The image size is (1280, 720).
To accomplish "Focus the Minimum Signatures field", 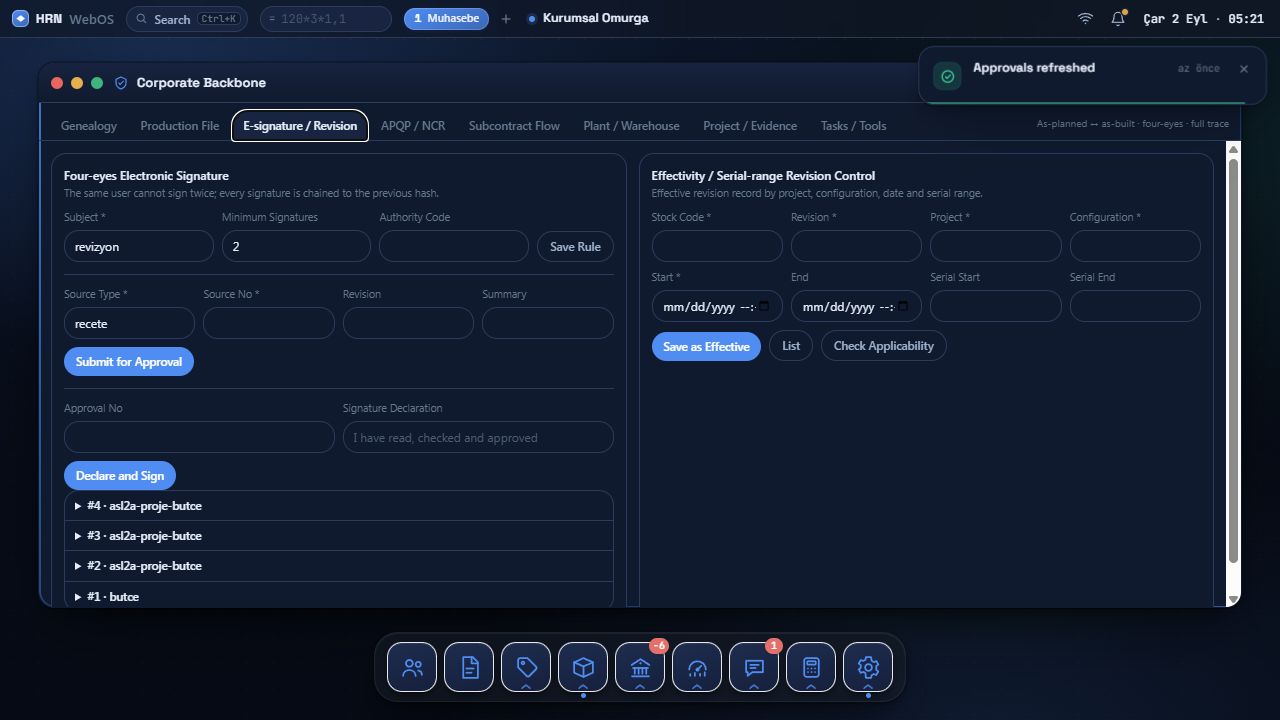I will [x=296, y=247].
